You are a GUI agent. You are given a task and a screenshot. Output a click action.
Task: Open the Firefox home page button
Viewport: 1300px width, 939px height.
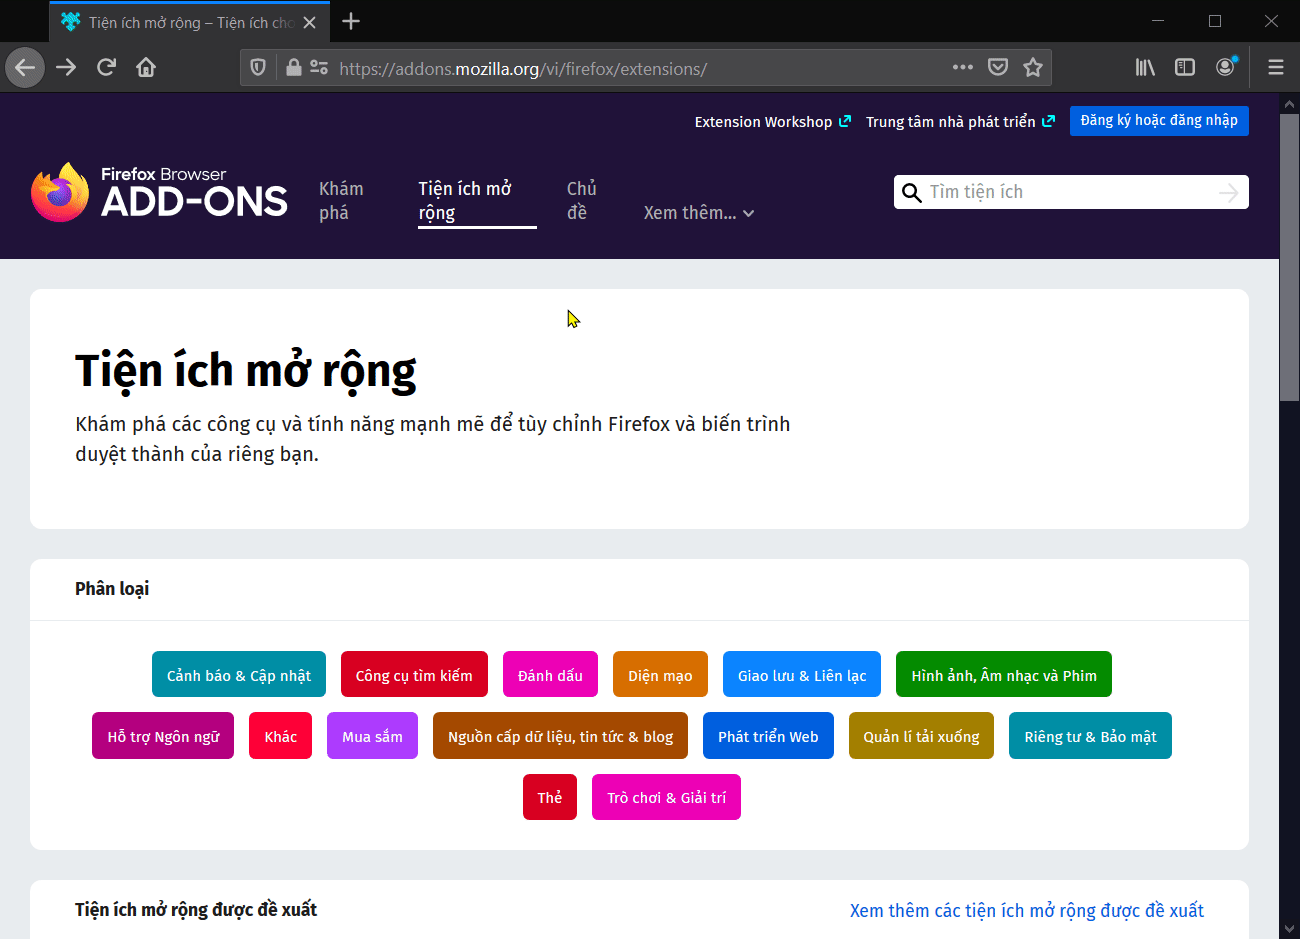point(146,68)
